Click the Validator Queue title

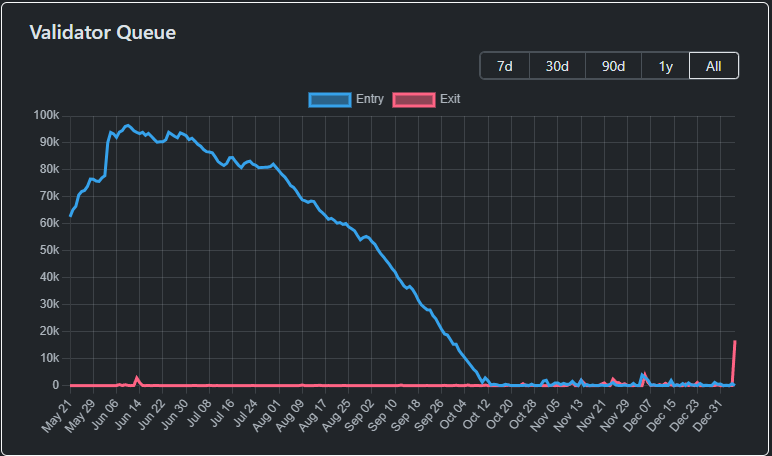(x=103, y=33)
